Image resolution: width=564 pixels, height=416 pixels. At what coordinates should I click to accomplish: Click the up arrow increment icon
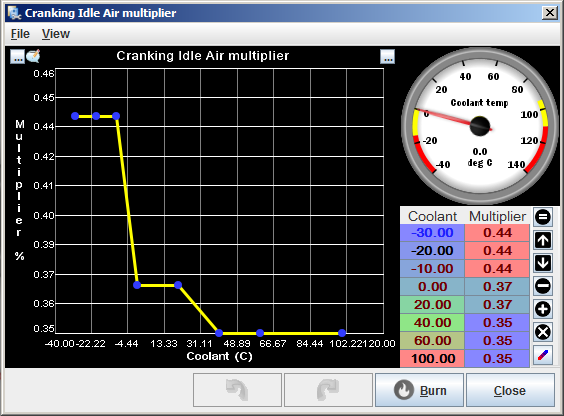pos(543,240)
